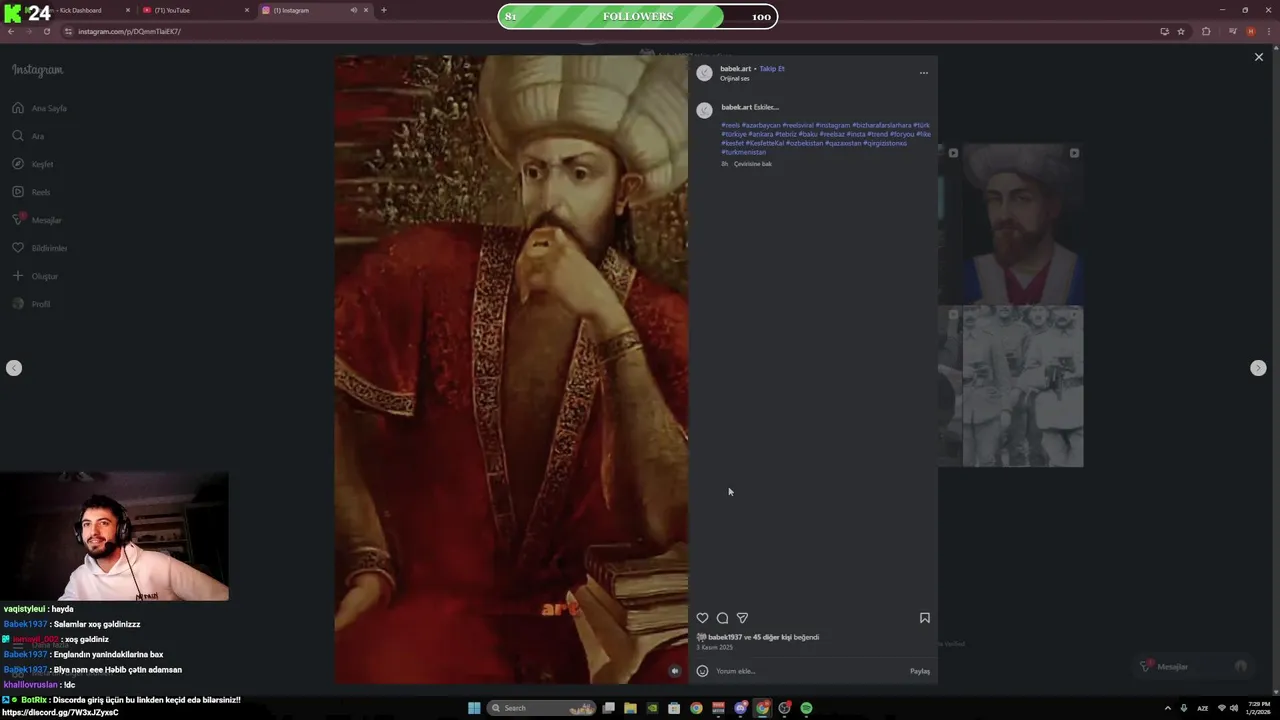Like the post with the heart icon
Viewport: 1280px width, 720px height.
click(702, 618)
